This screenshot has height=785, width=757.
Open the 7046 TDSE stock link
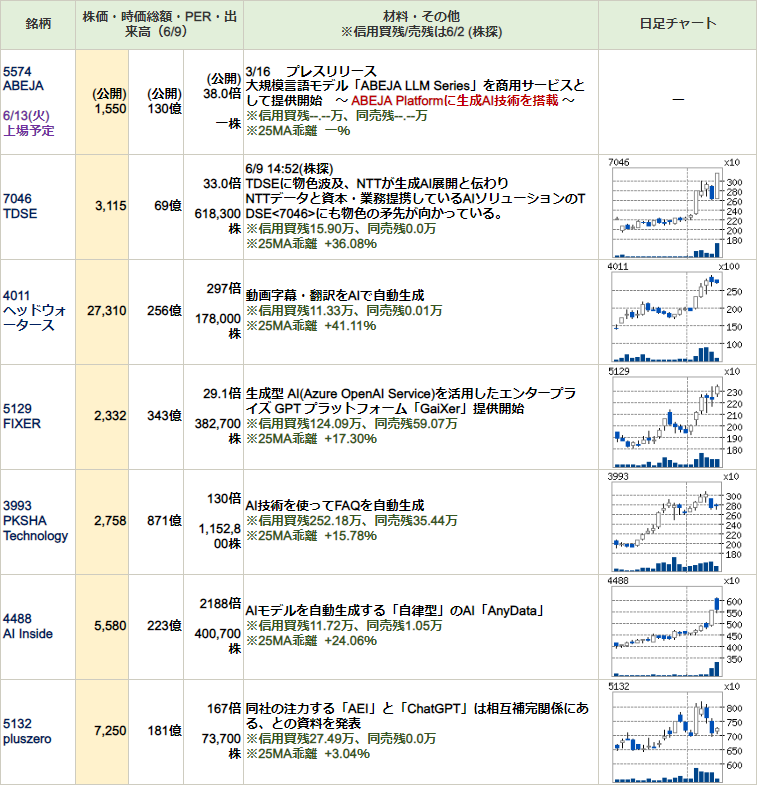click(x=20, y=206)
